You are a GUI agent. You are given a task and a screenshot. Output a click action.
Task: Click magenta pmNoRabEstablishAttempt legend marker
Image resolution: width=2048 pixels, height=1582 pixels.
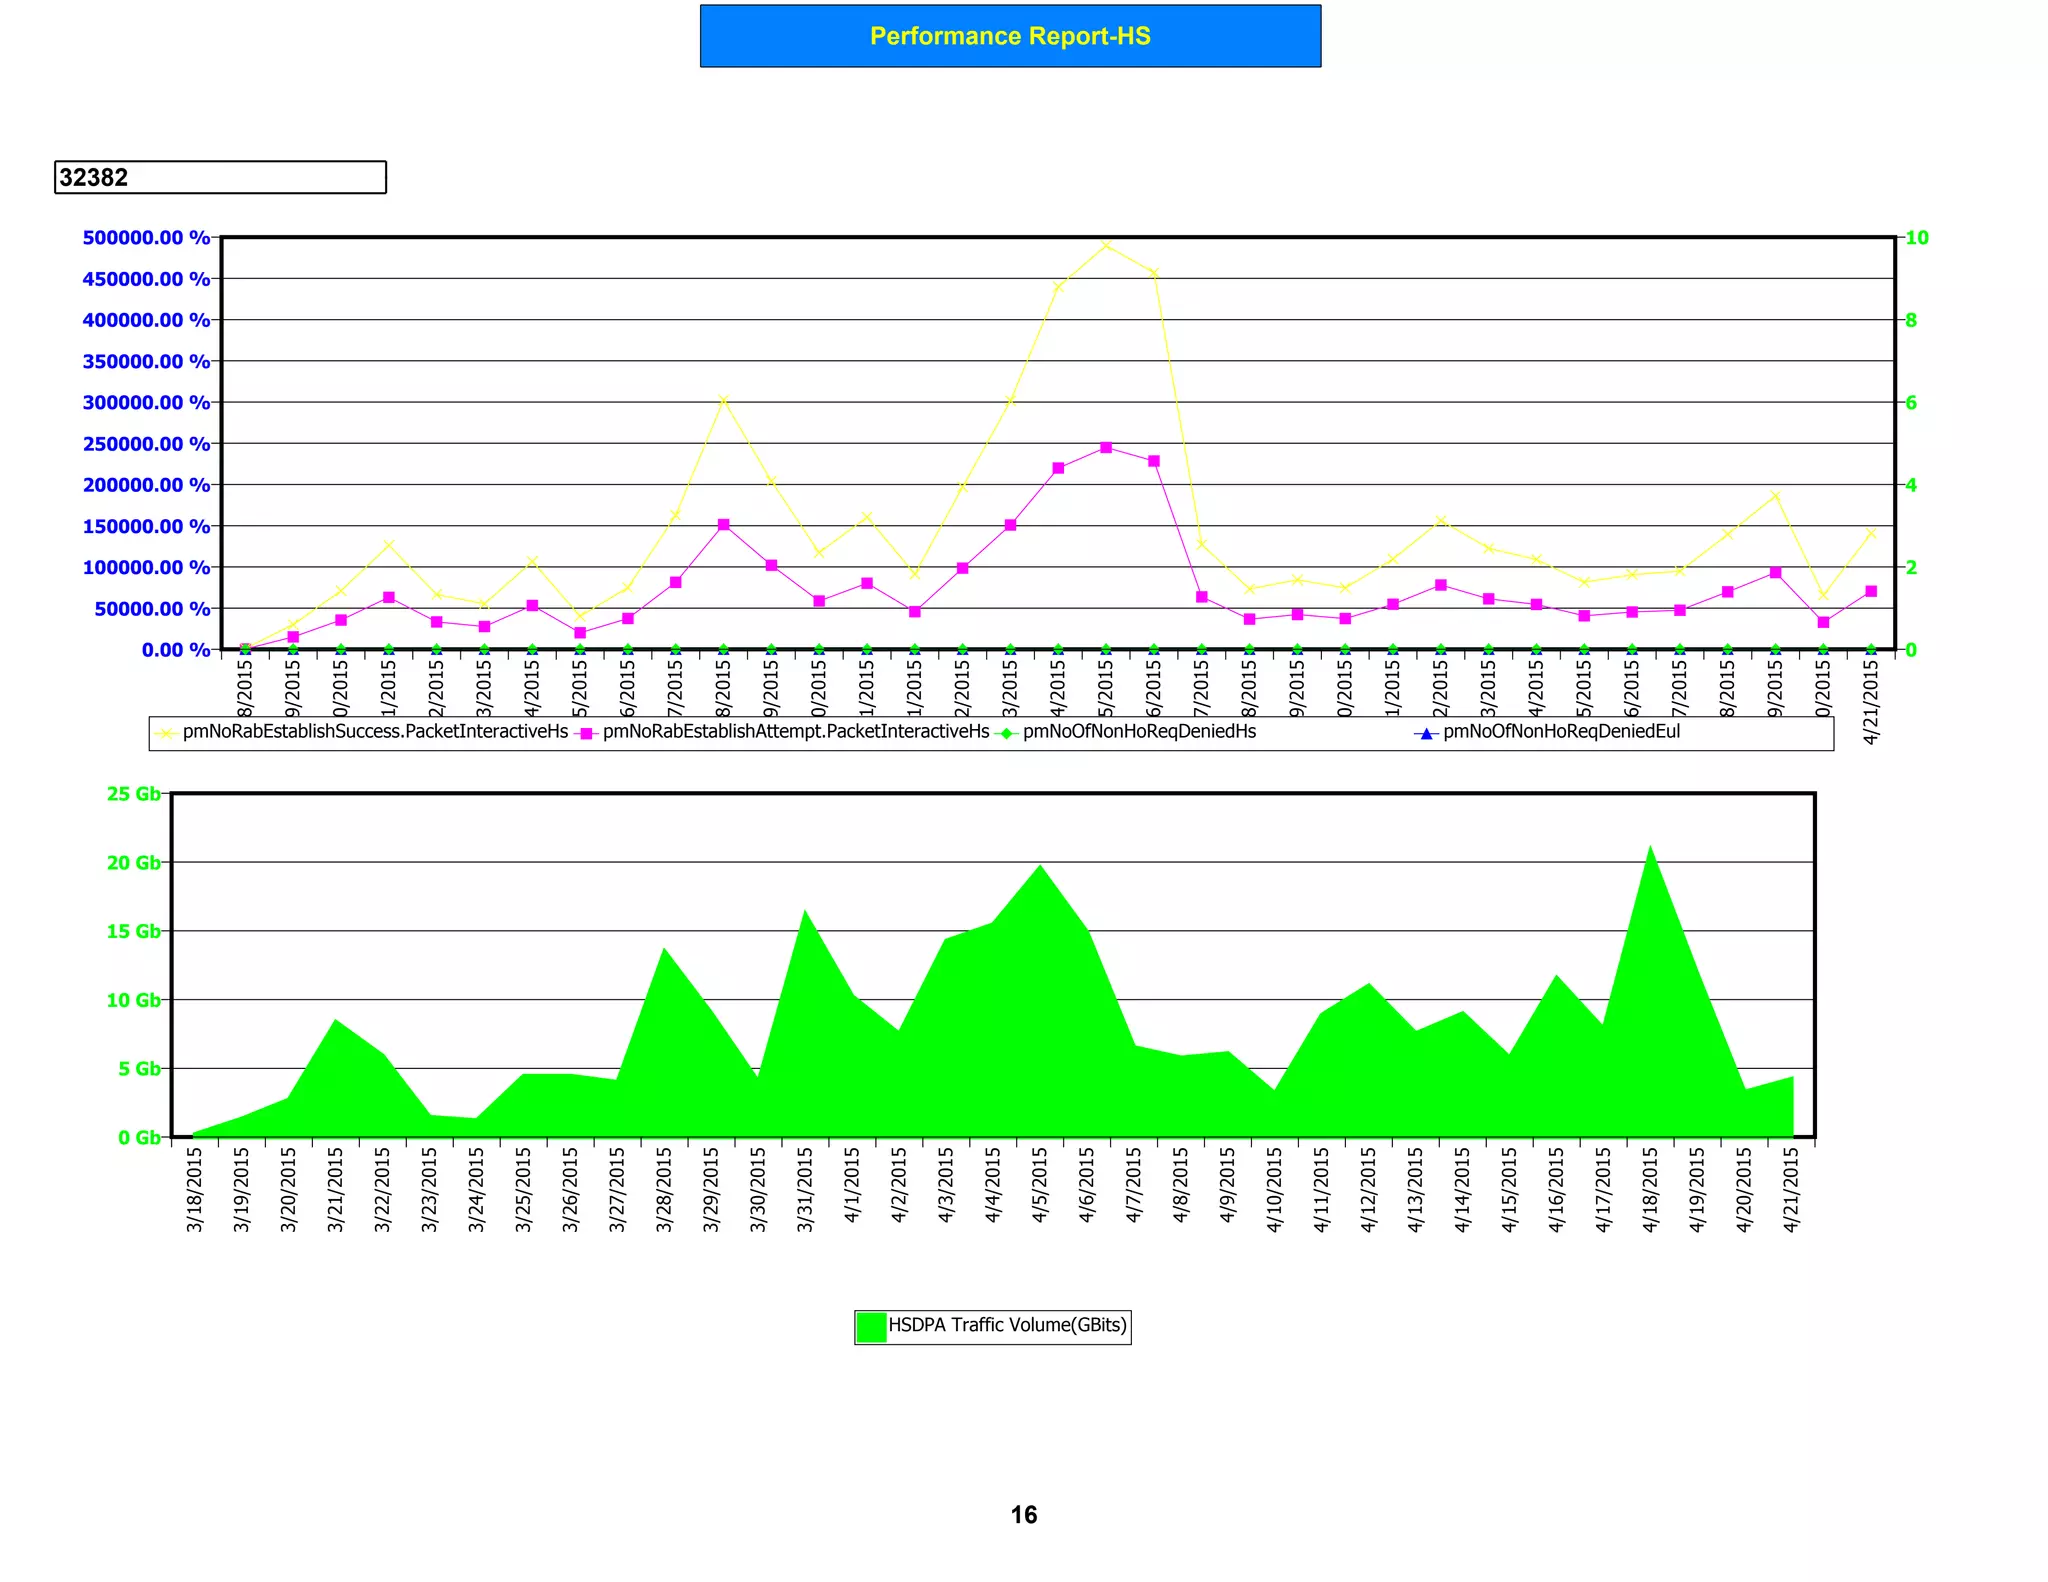click(587, 733)
